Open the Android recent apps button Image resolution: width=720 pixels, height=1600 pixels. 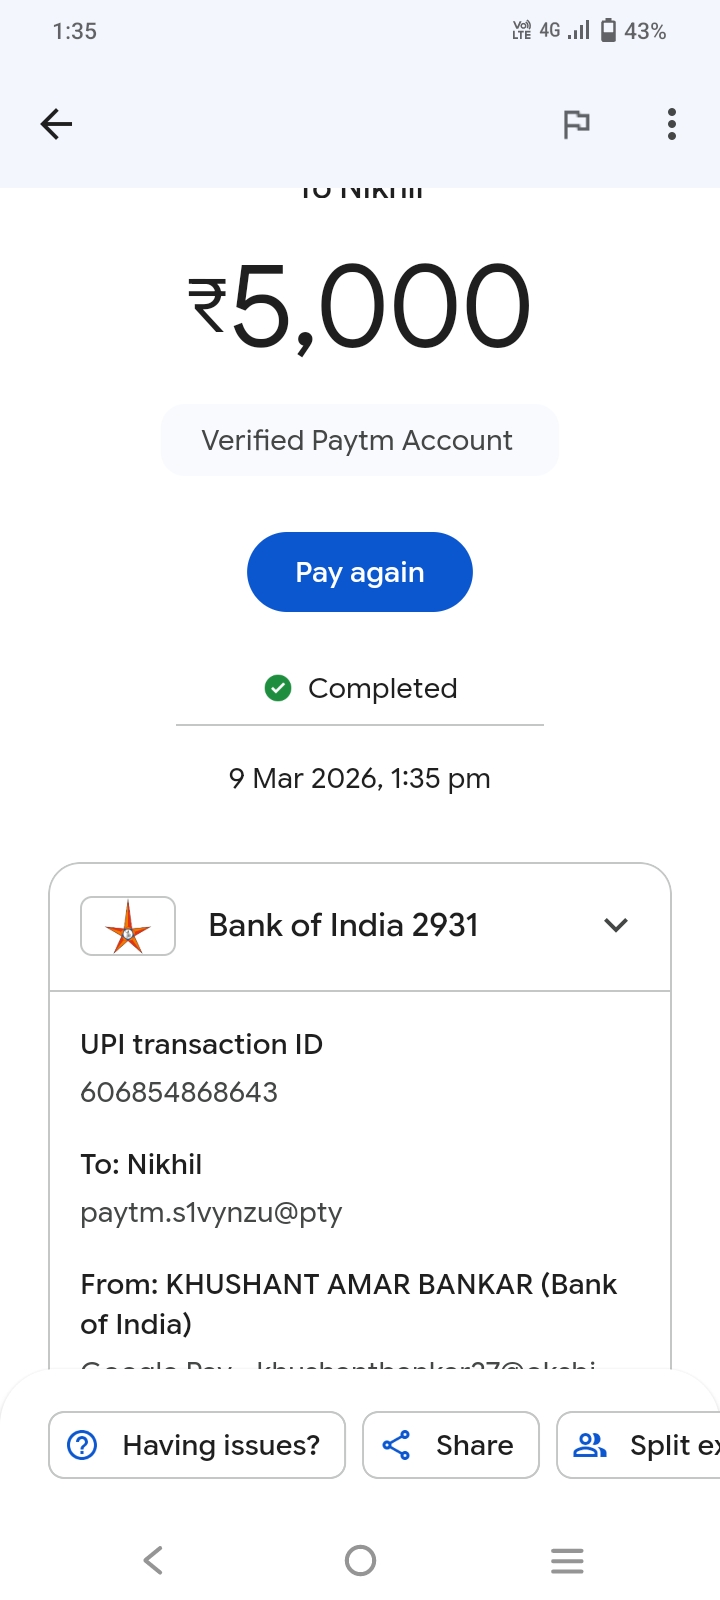point(567,1560)
